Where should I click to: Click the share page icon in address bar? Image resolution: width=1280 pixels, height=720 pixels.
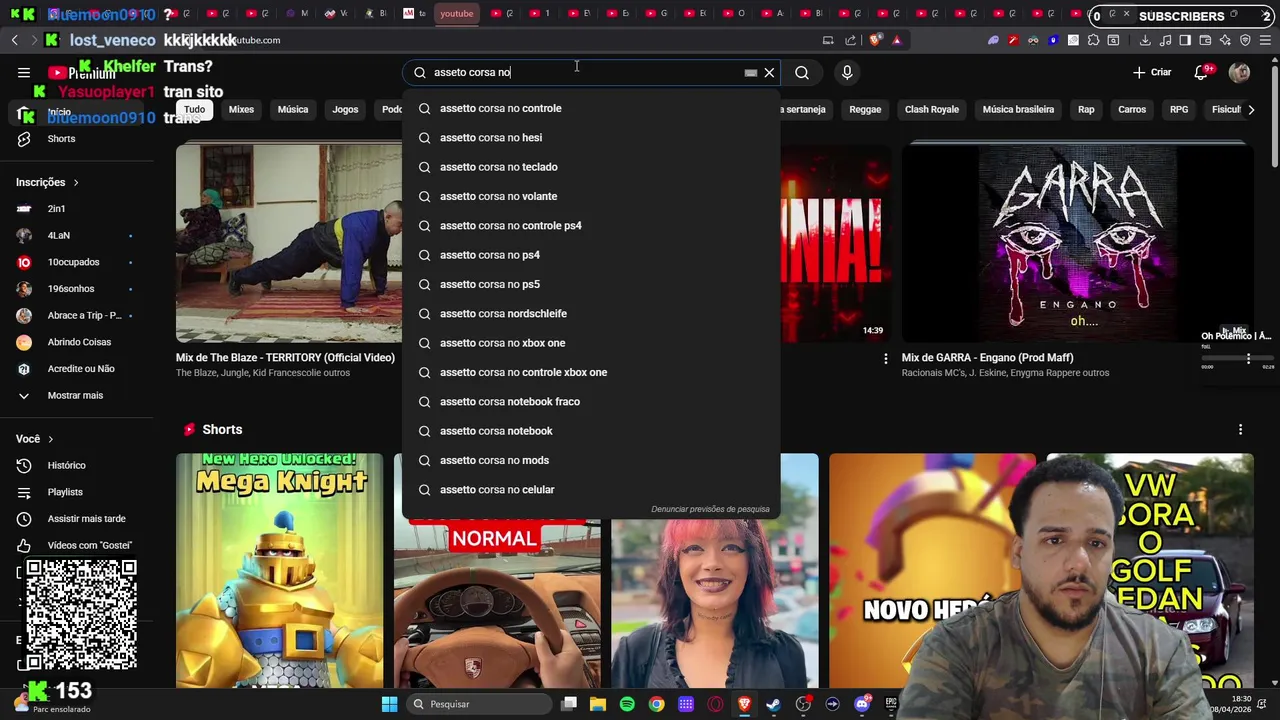point(850,40)
